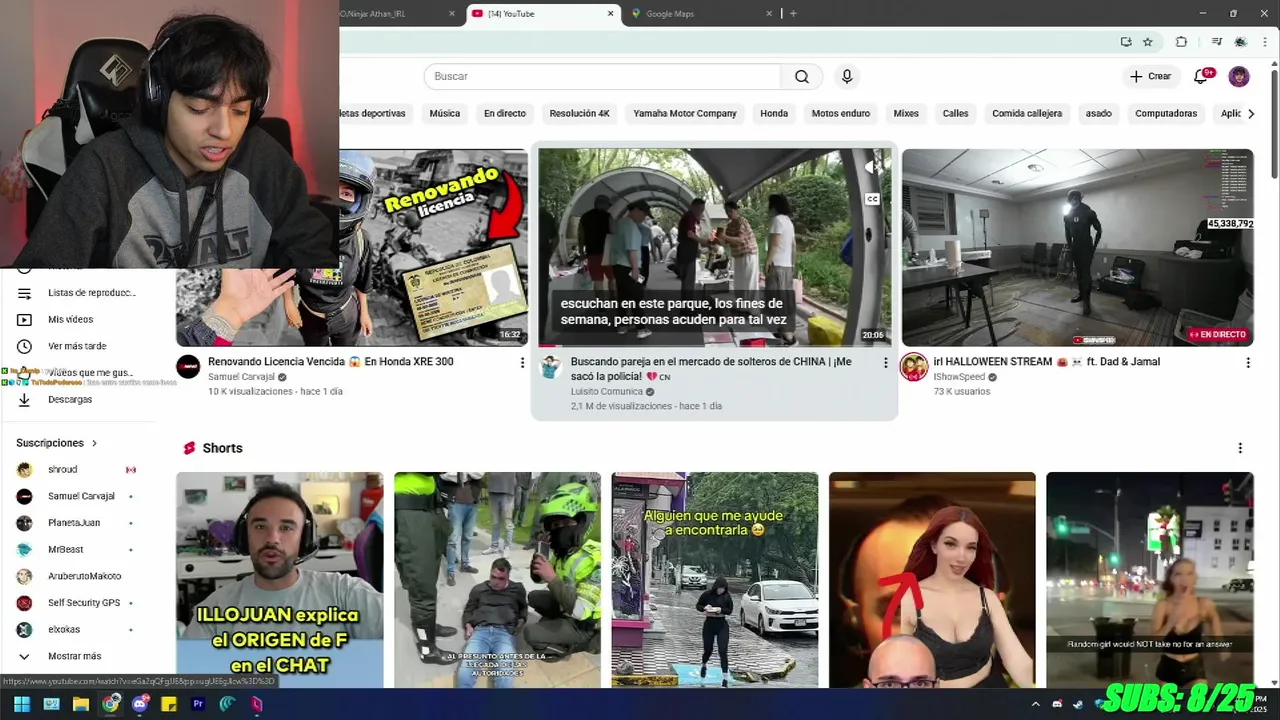Screen dimensions: 1280x720
Task: Open options for Renovando Licencia Vencida video
Action: (x=522, y=363)
